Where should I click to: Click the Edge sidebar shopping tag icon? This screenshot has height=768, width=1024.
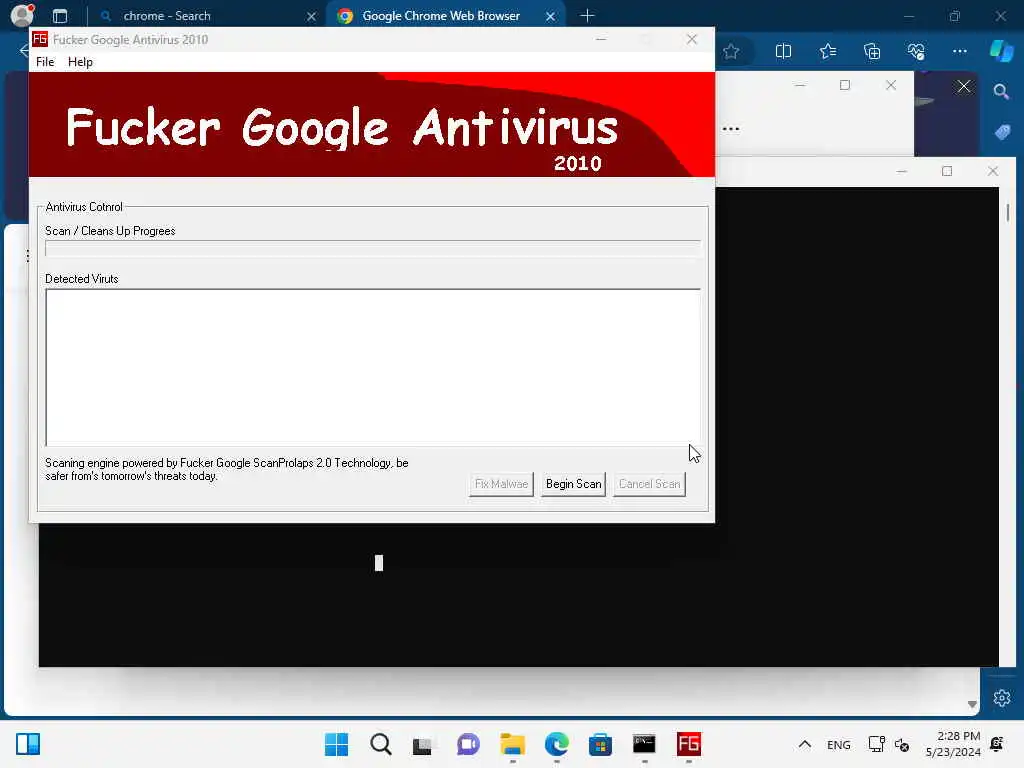(1002, 133)
